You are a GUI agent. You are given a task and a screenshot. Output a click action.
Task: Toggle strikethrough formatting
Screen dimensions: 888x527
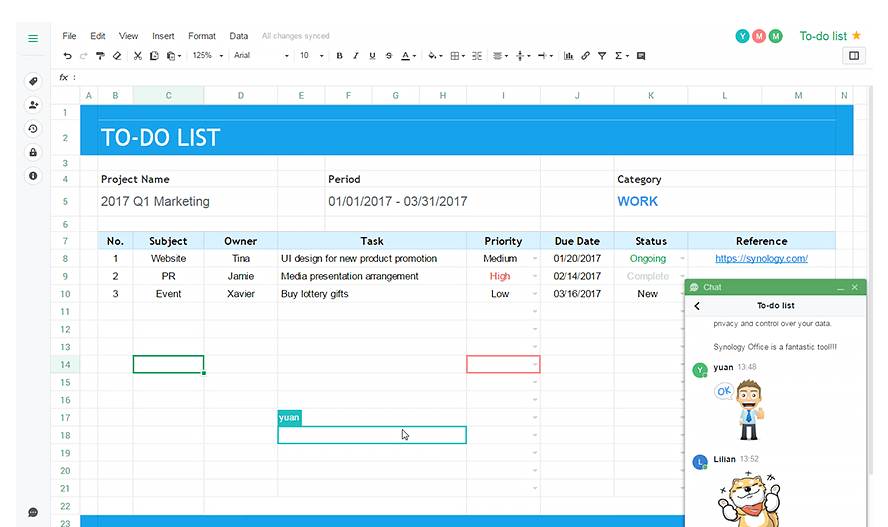[388, 55]
